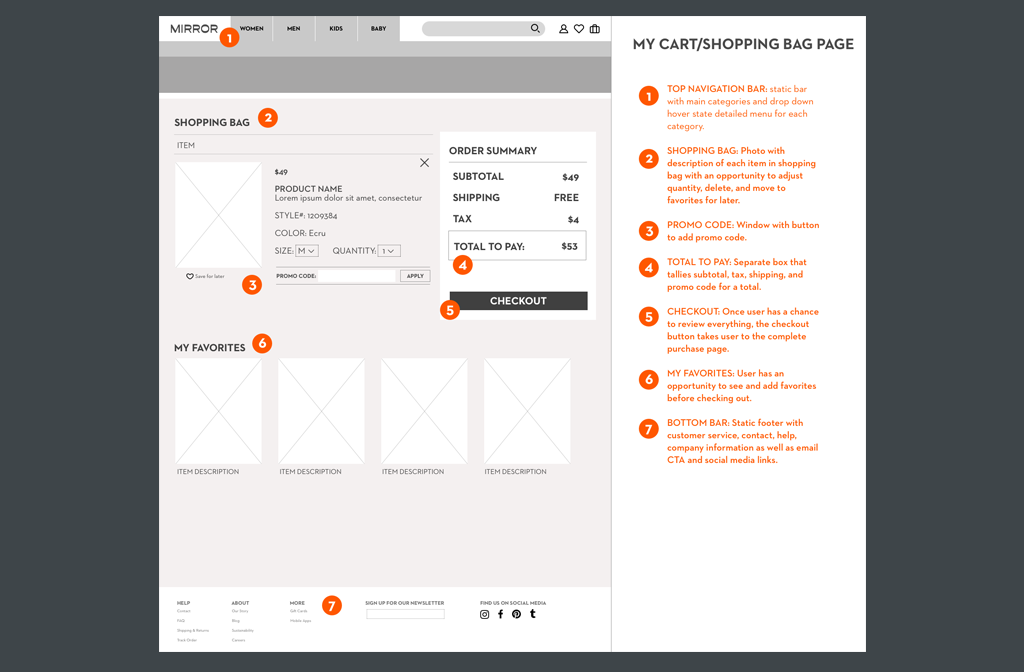
Task: Open the Pinterest social icon
Action: [517, 614]
